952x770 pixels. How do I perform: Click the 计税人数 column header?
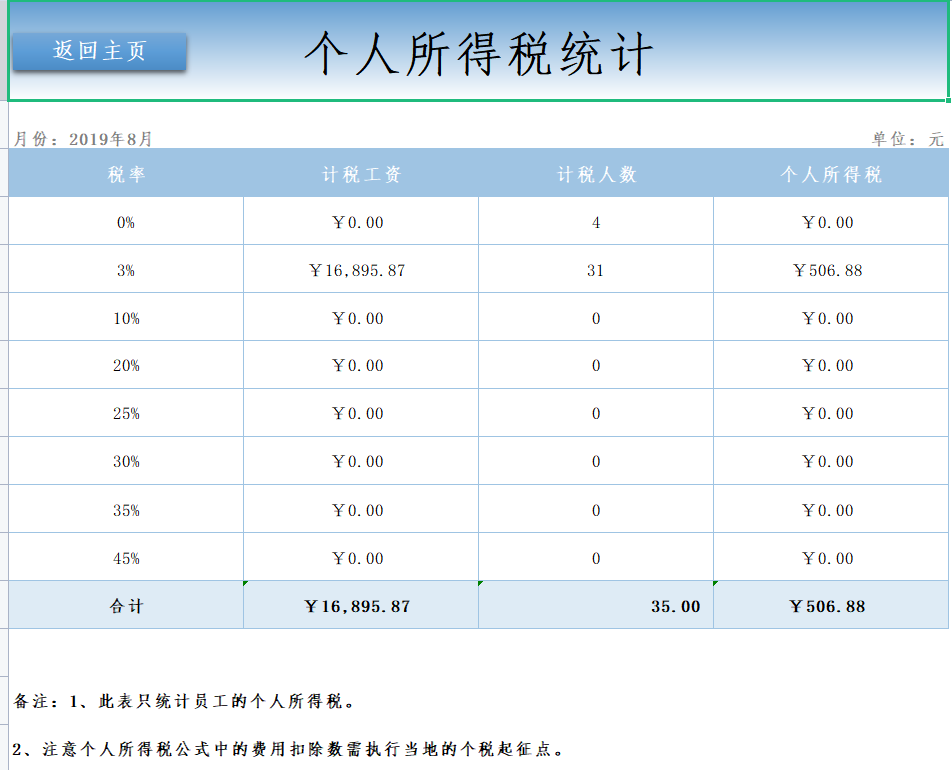coord(596,173)
